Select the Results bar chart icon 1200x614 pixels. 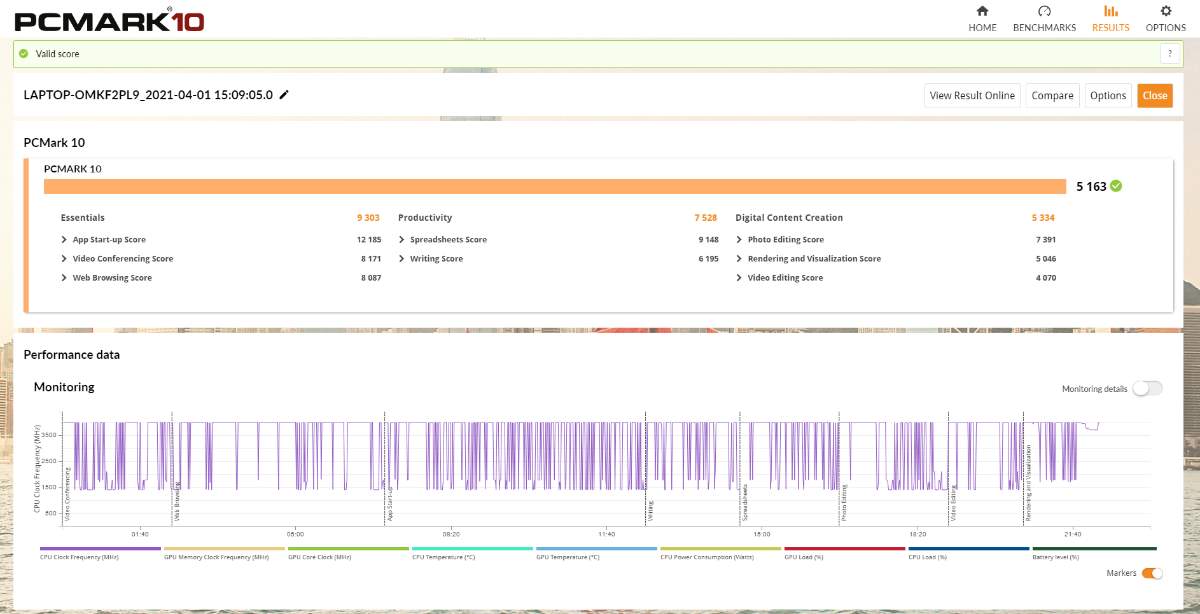pos(1110,12)
